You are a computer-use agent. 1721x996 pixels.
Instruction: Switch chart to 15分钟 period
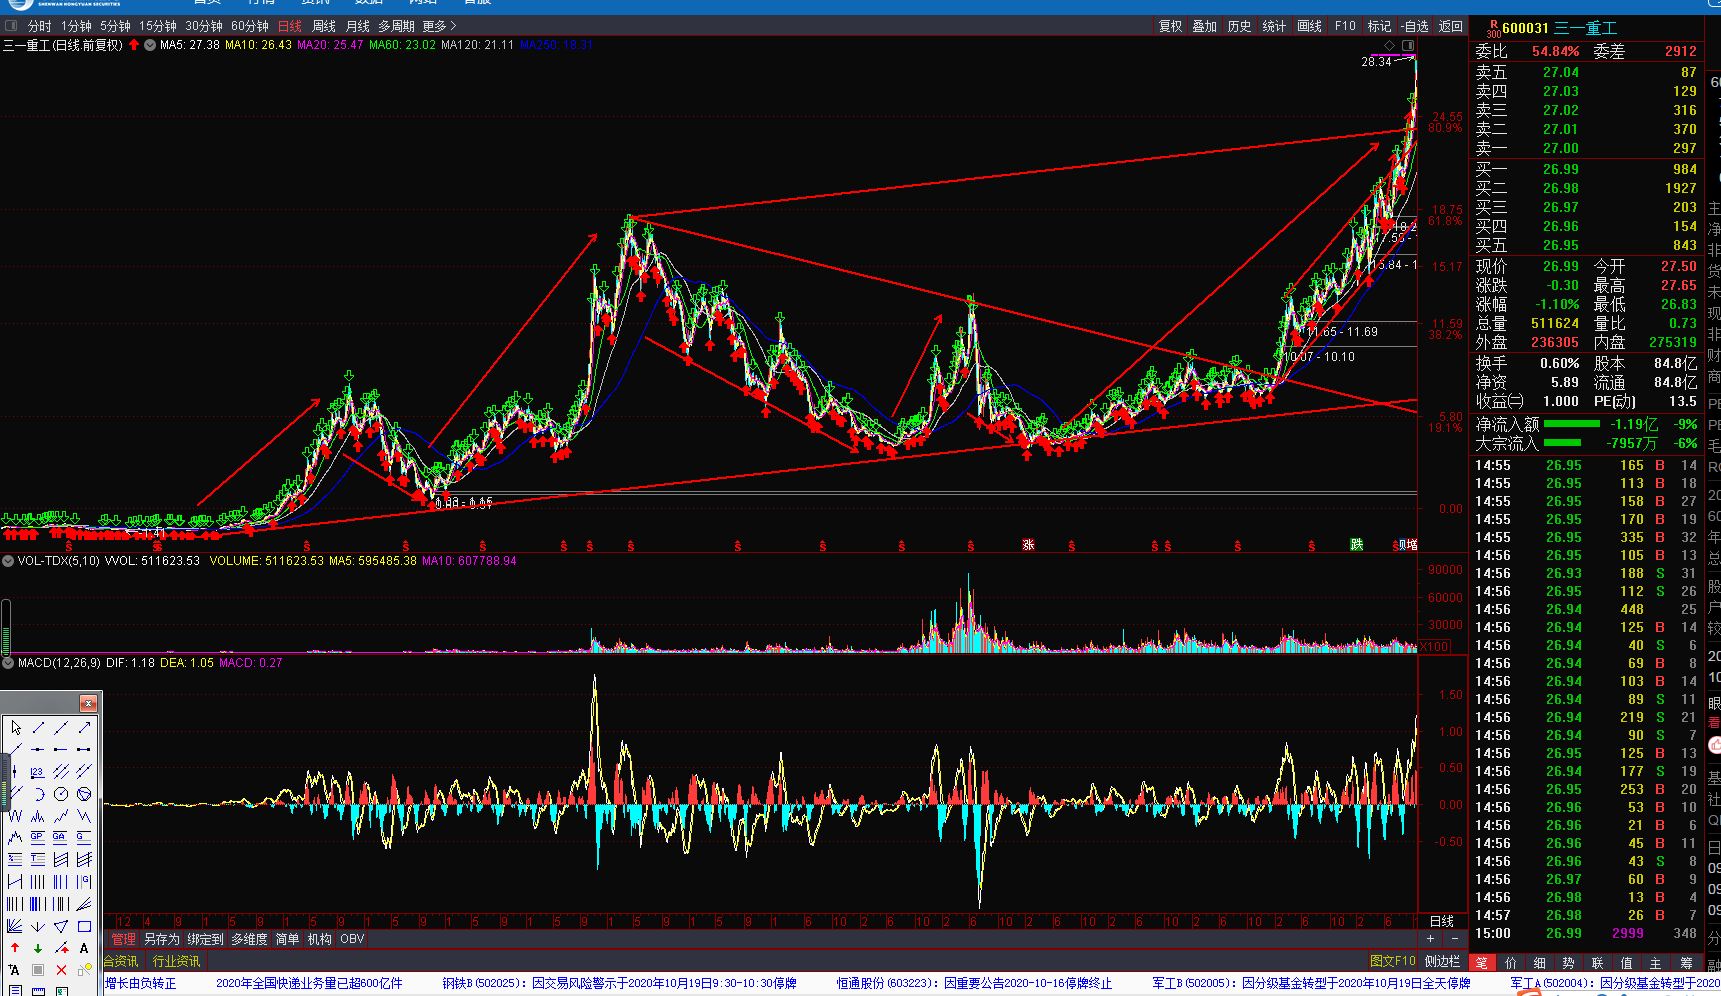[x=158, y=26]
